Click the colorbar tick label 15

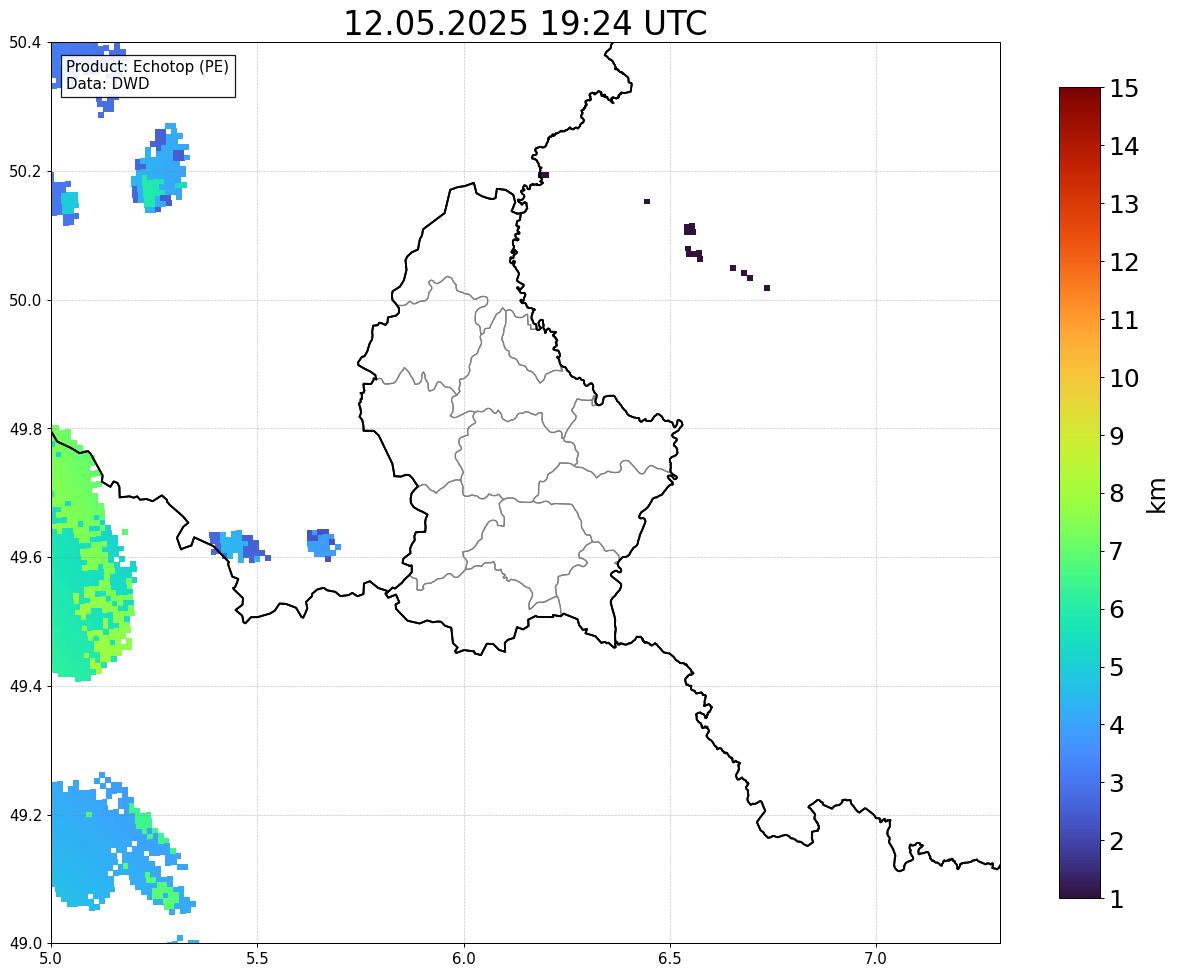coord(1124,89)
